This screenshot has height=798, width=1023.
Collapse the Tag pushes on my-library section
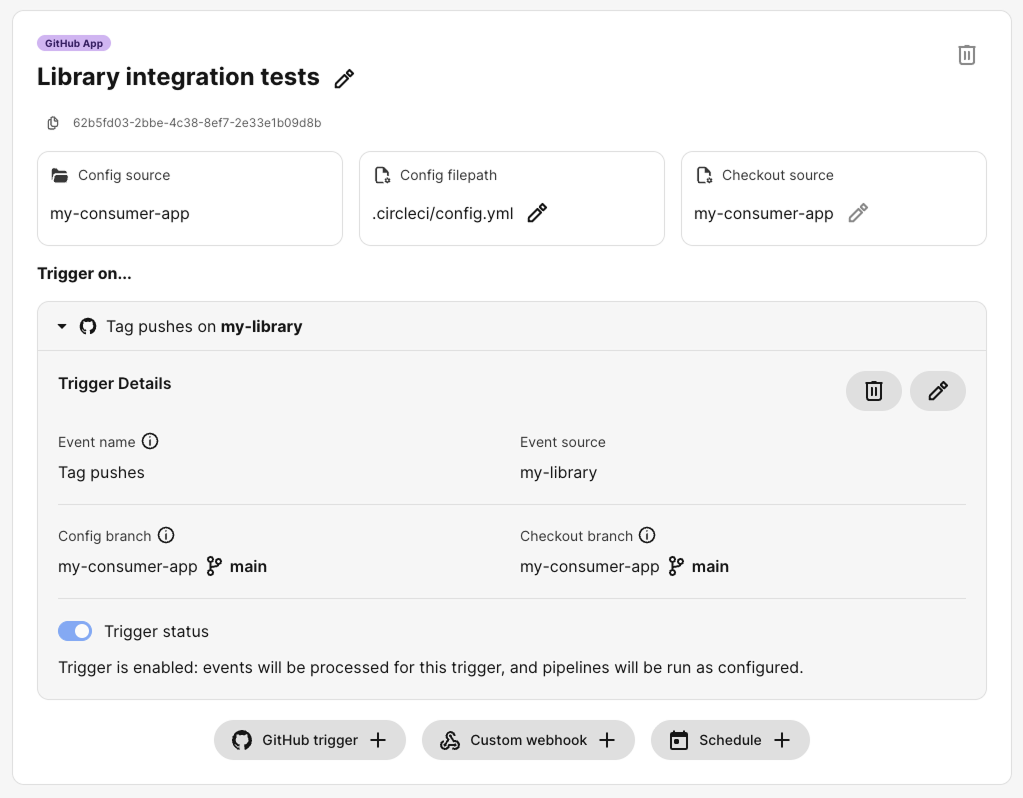pyautogui.click(x=61, y=326)
